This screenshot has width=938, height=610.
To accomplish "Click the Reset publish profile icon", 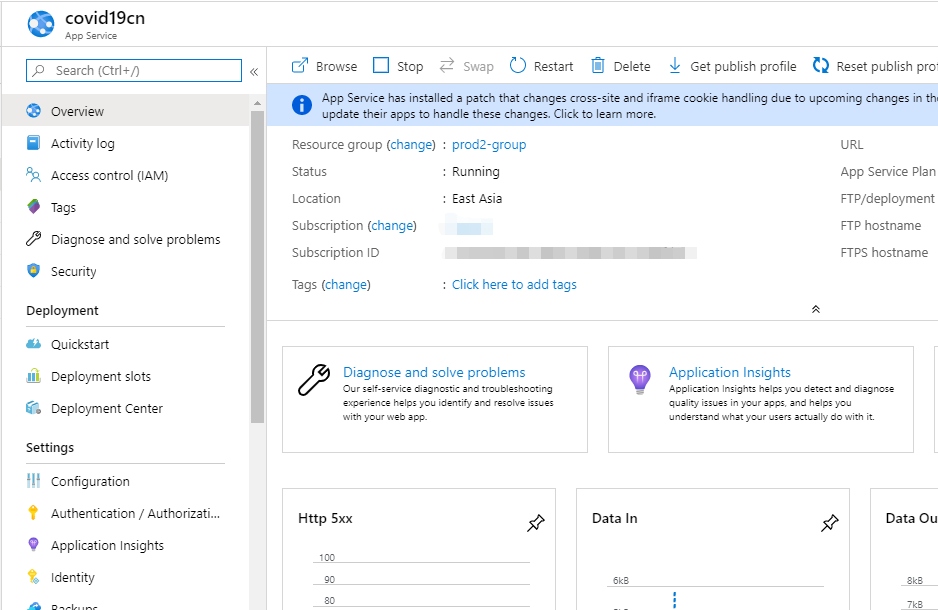I will (821, 65).
